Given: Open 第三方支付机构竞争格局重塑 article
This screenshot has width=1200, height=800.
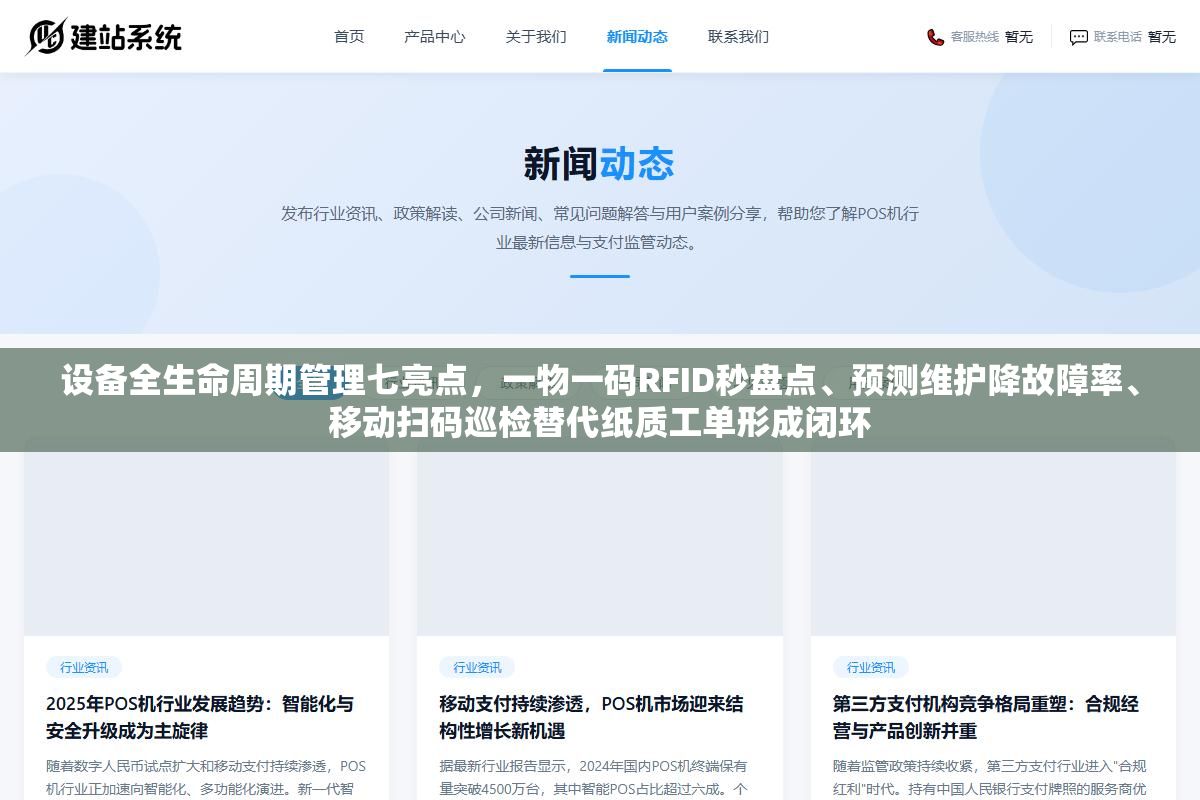Looking at the screenshot, I should [986, 717].
